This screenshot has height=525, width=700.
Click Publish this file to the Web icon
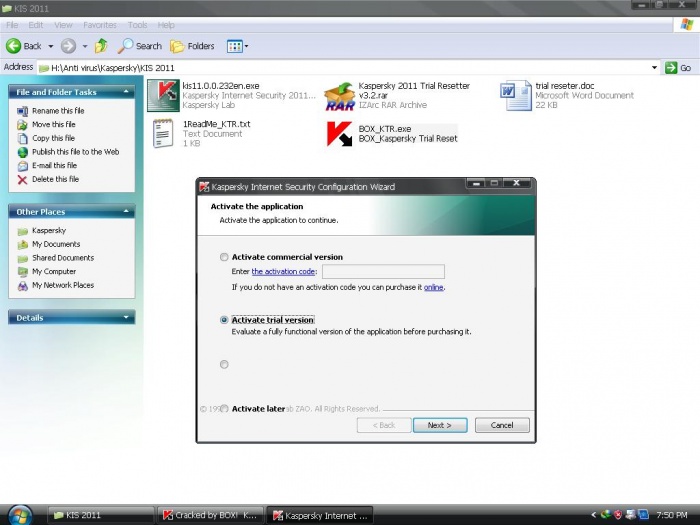pyautogui.click(x=22, y=152)
